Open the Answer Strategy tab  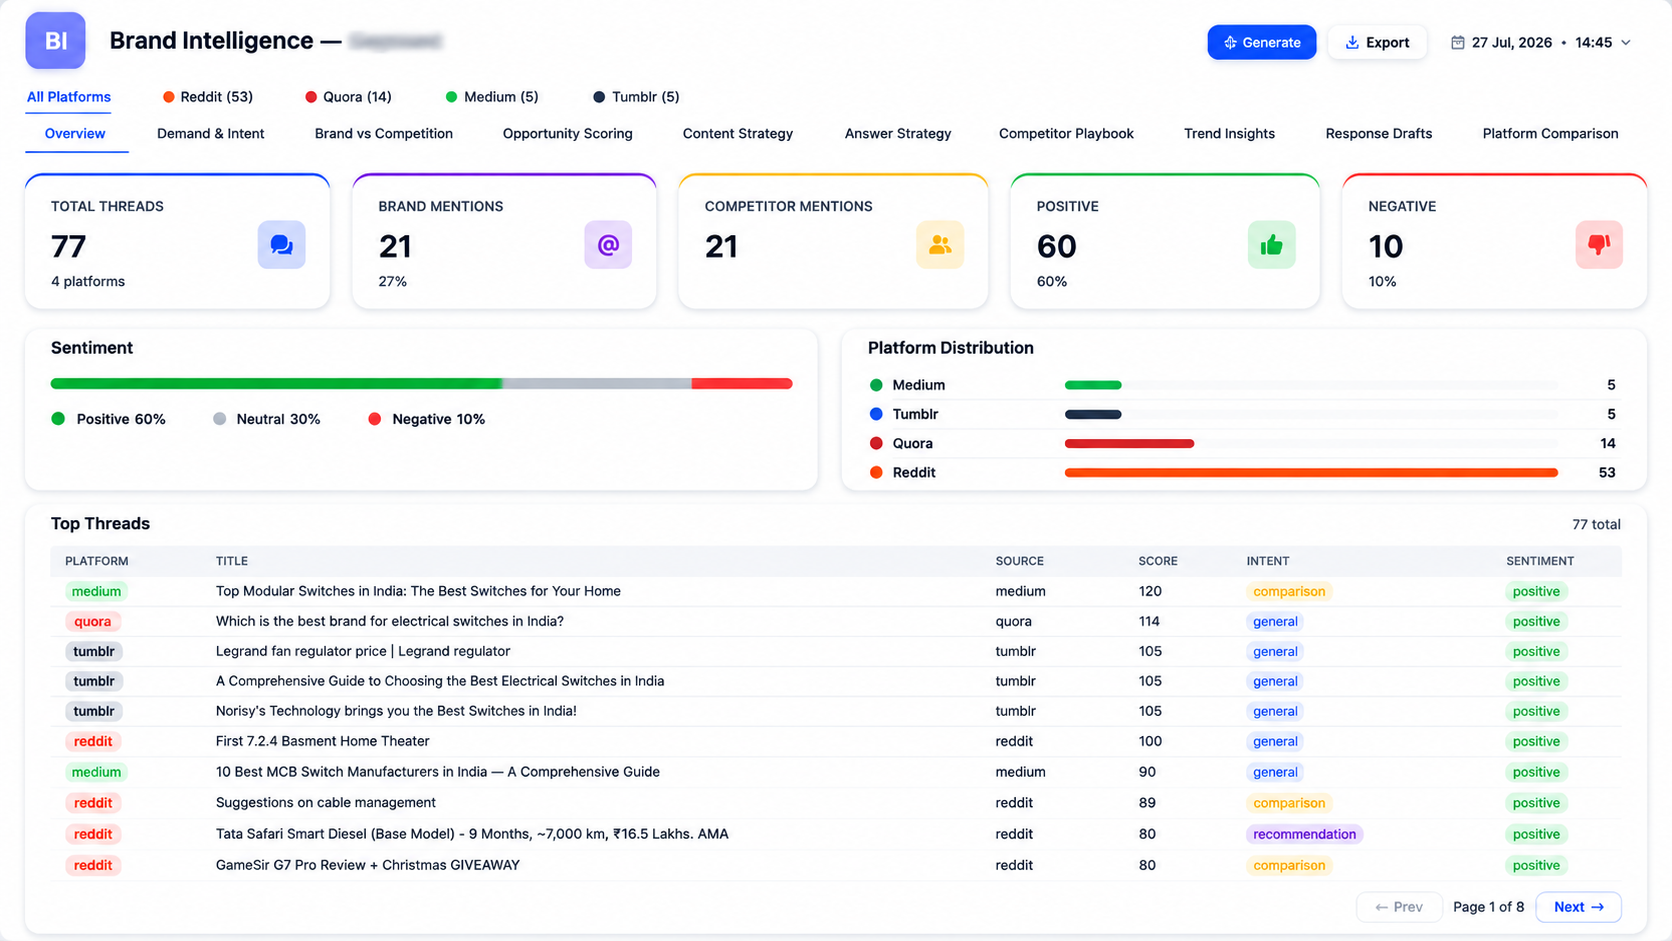[898, 133]
